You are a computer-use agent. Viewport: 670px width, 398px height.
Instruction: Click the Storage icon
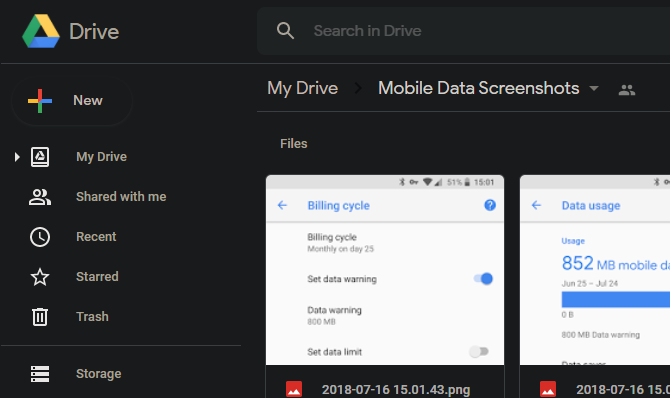(40, 374)
